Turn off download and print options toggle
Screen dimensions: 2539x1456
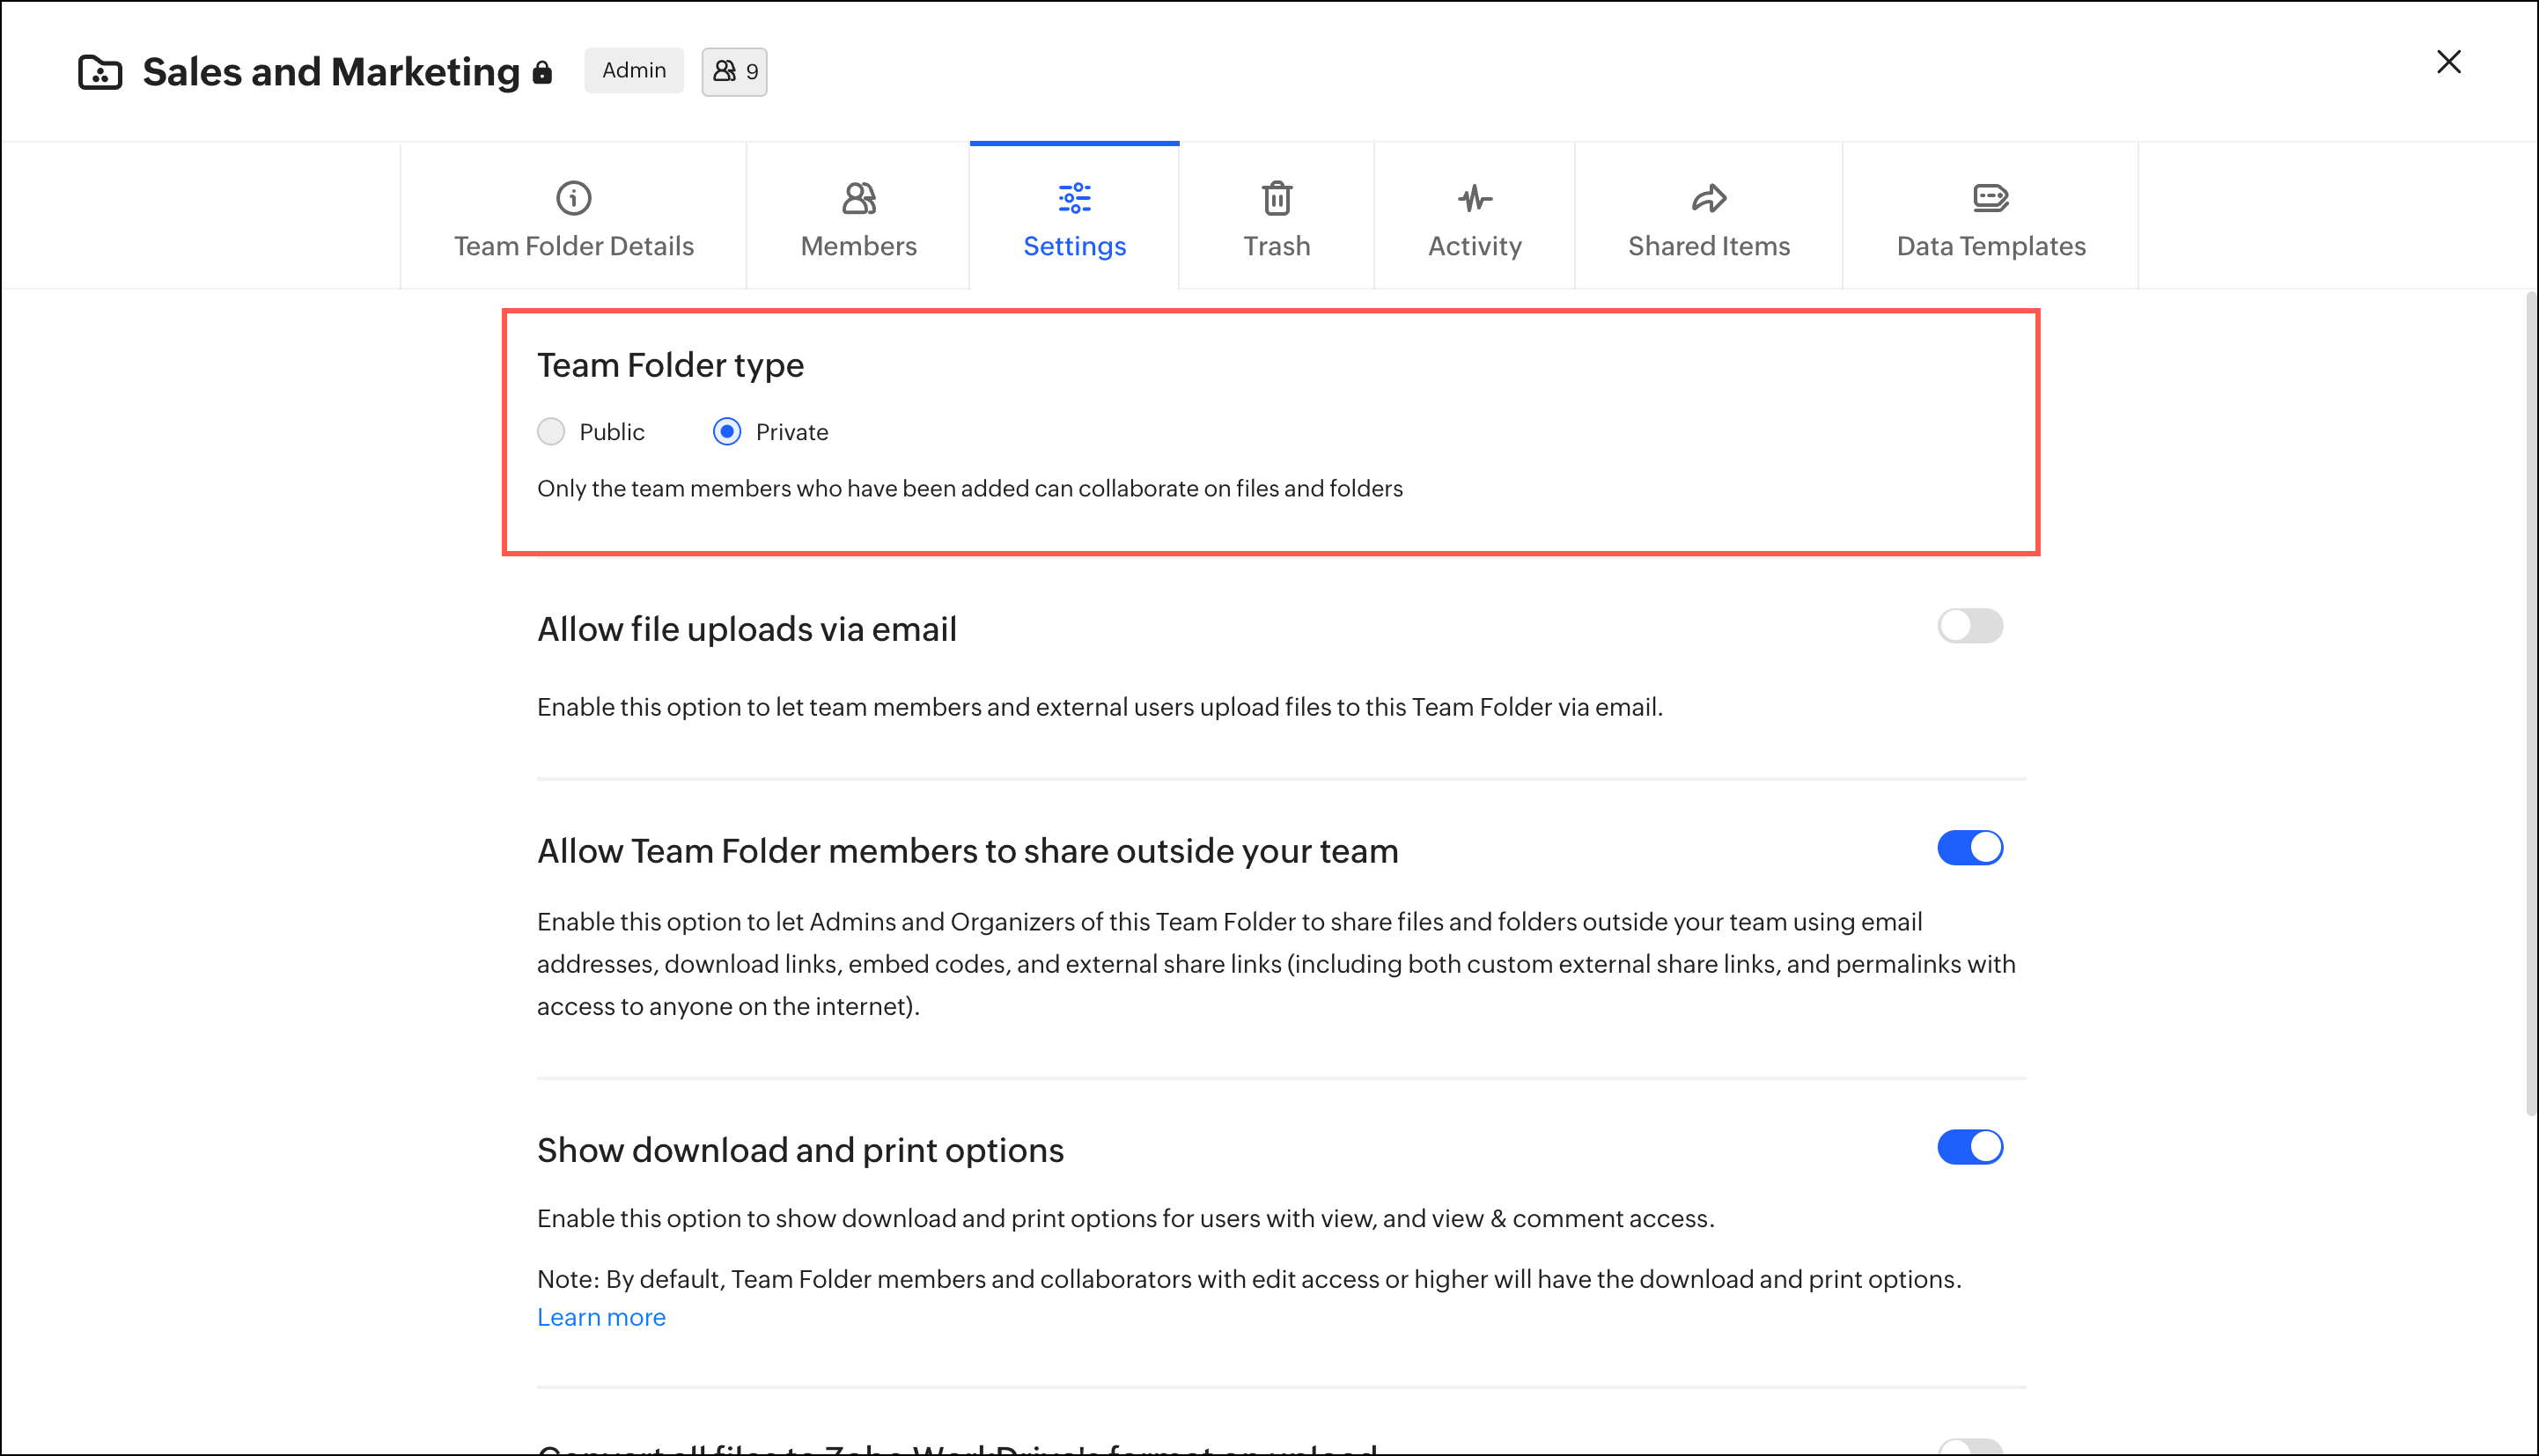pos(1969,1147)
